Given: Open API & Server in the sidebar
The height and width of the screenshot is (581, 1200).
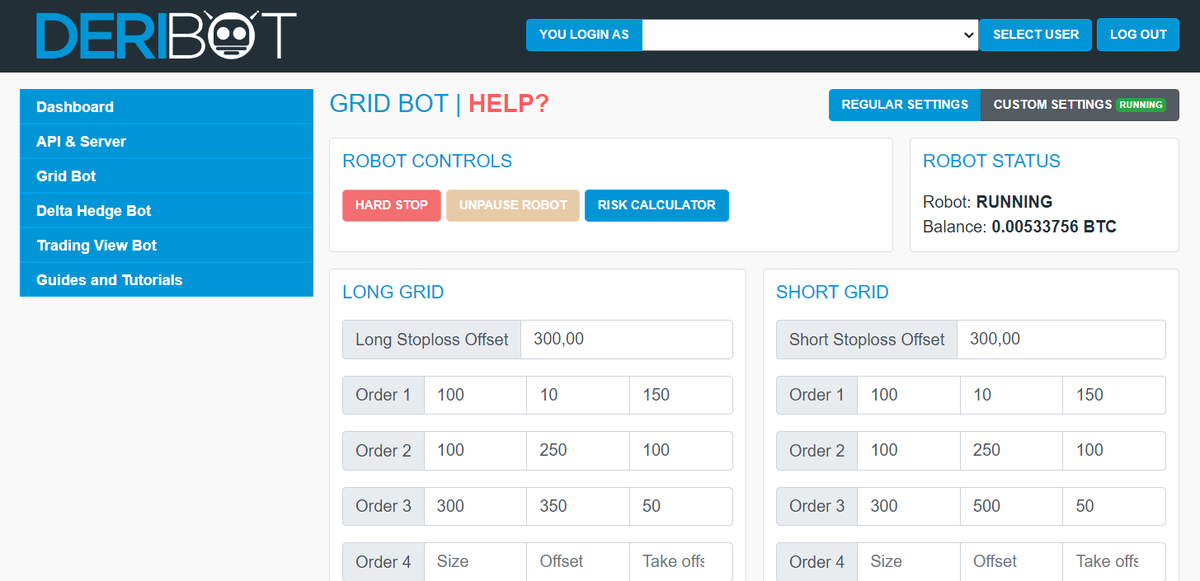Looking at the screenshot, I should coord(166,142).
